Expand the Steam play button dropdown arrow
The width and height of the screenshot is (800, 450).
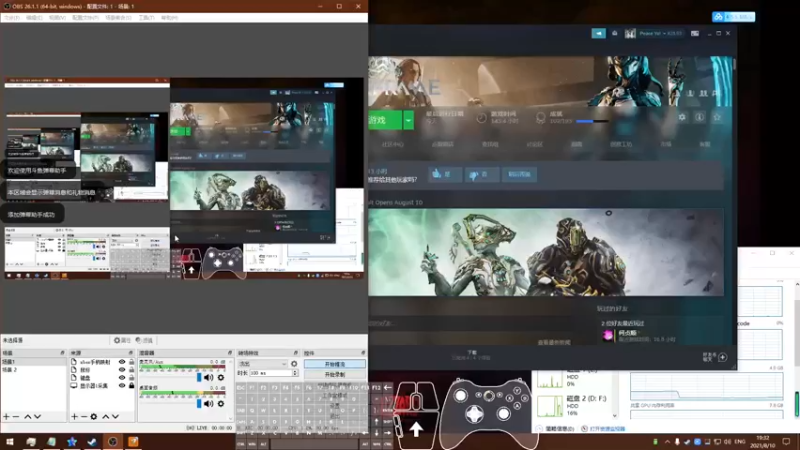(408, 120)
